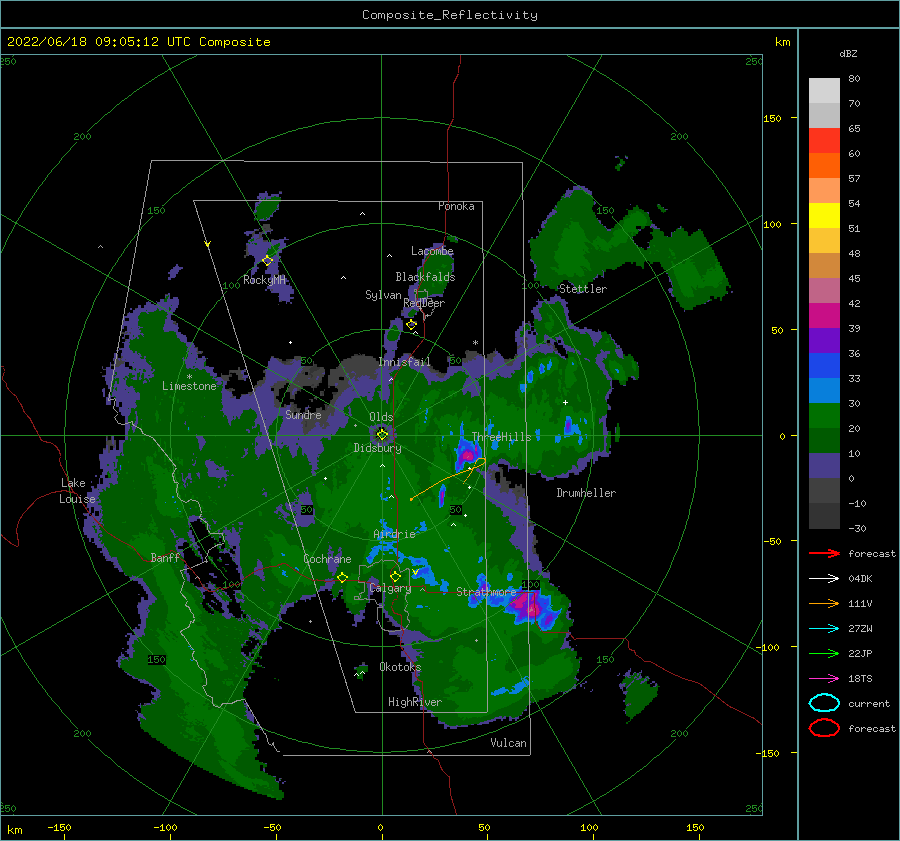Click the Stettler label
This screenshot has width=900, height=841.
583,289
